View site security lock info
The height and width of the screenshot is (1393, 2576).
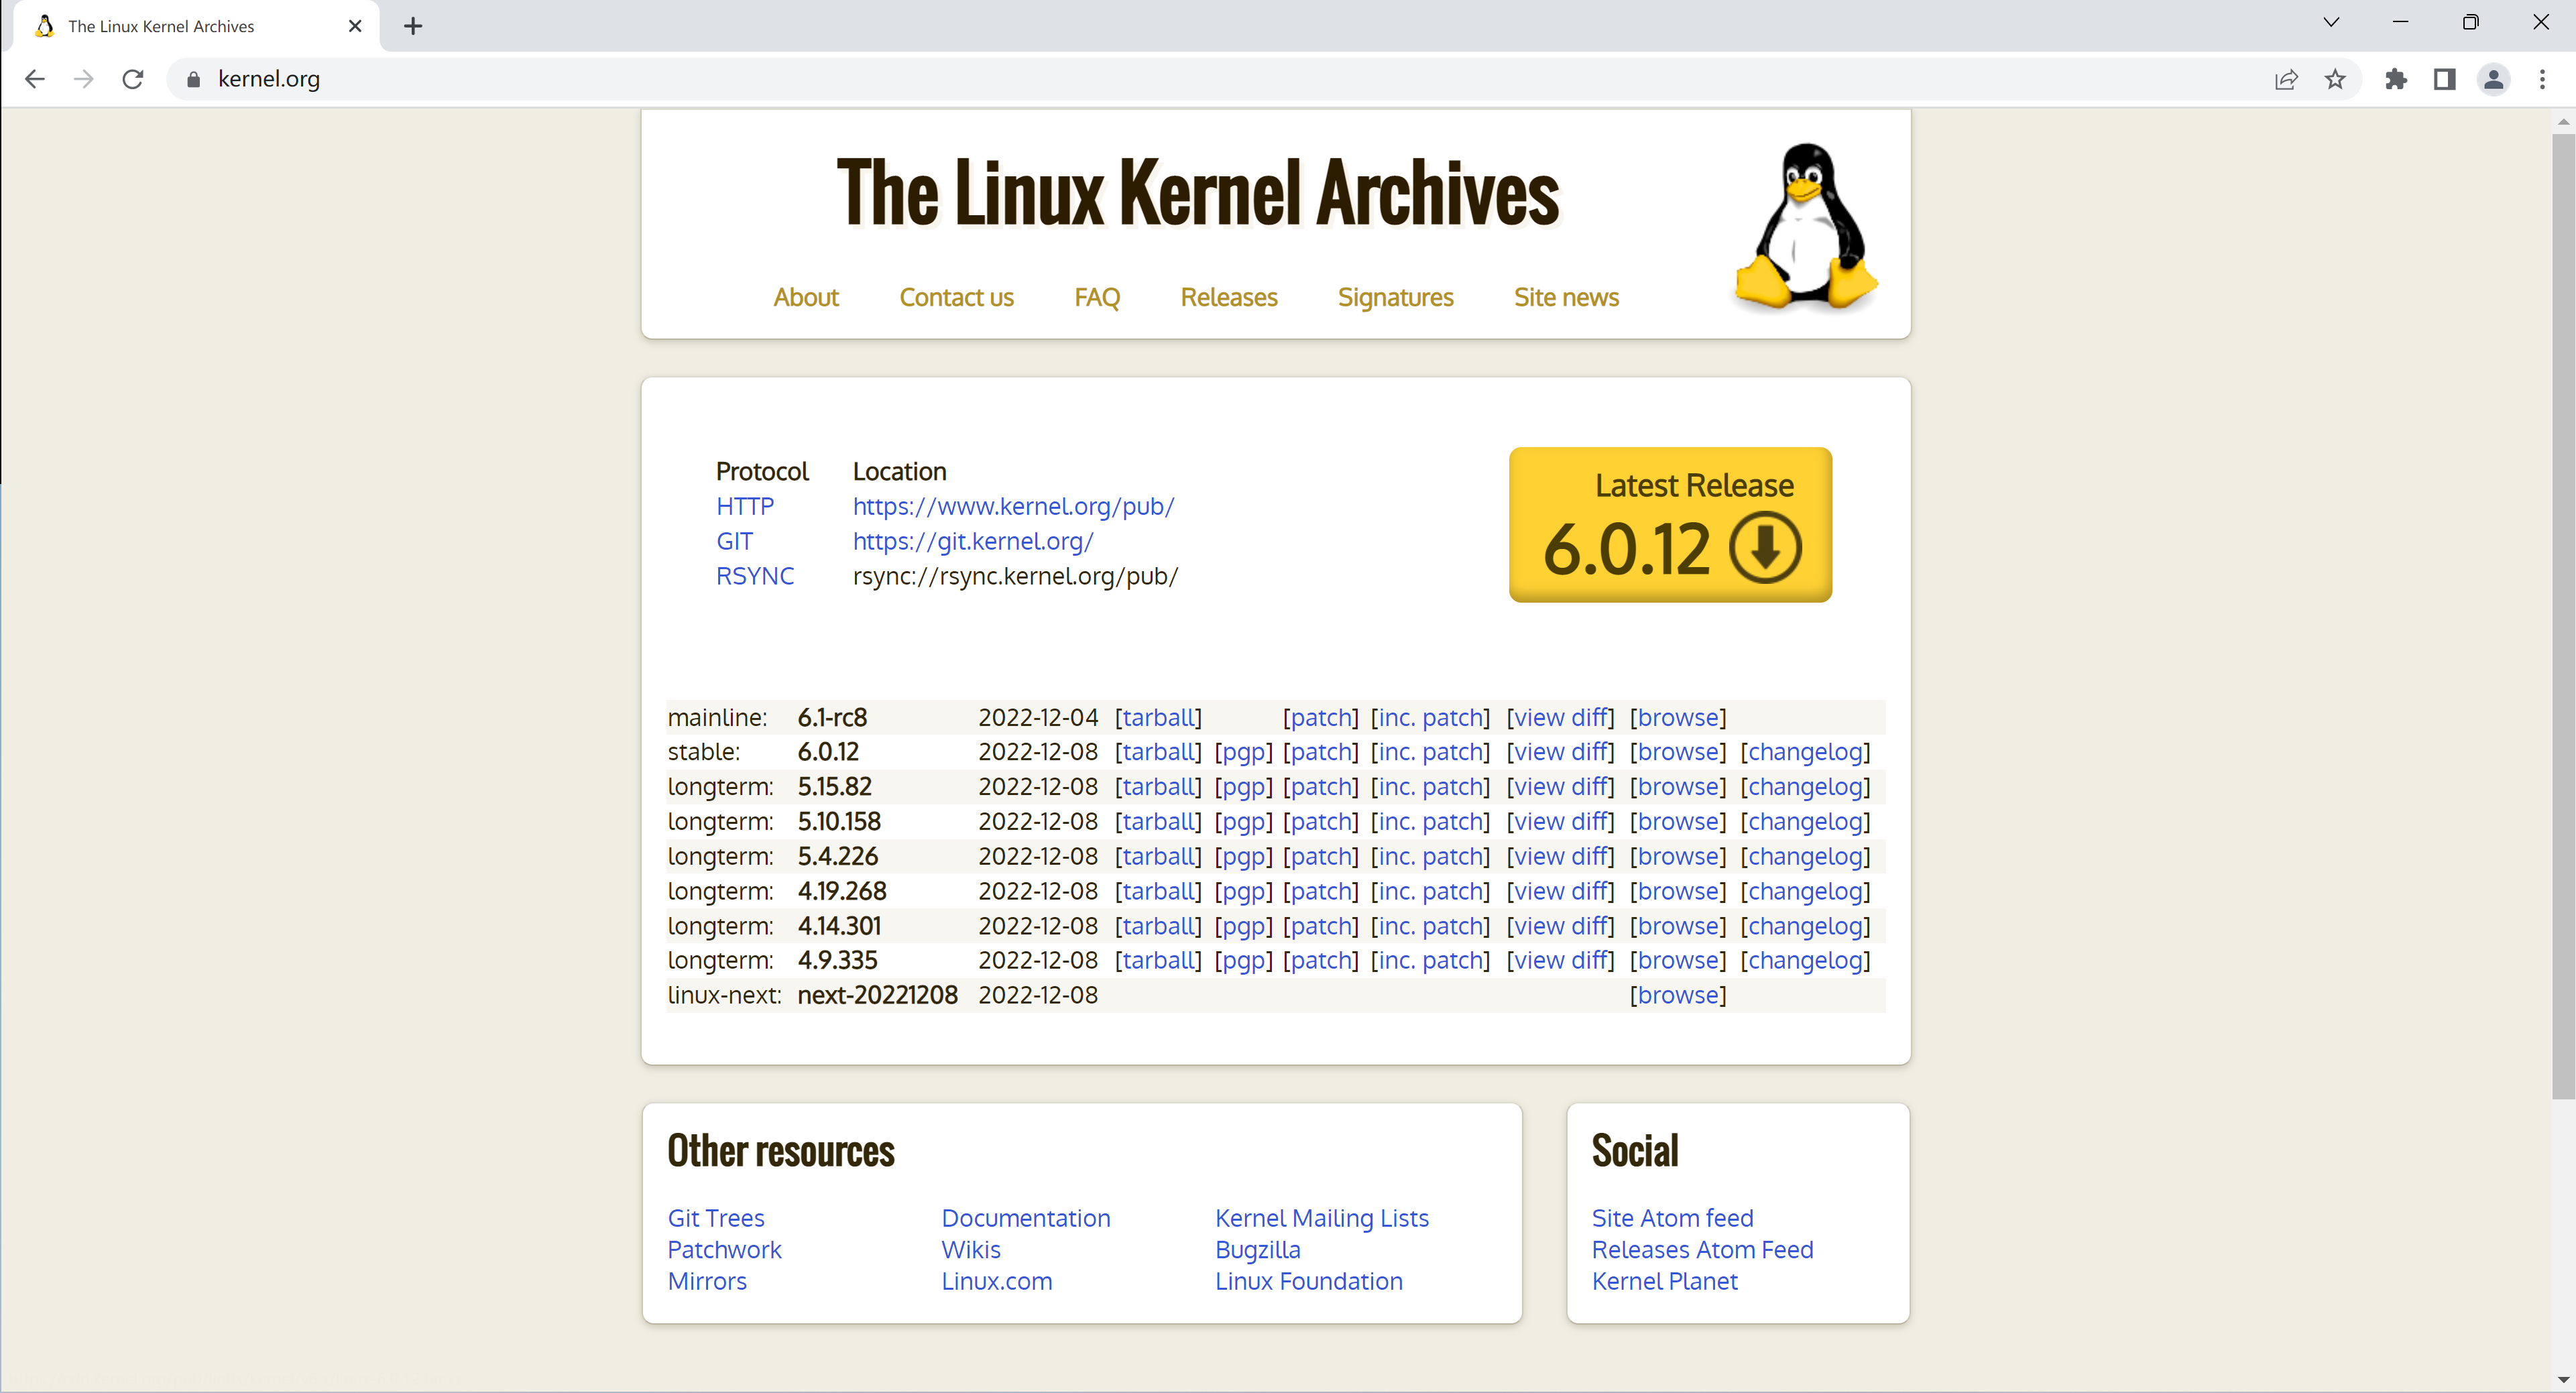pyautogui.click(x=194, y=79)
